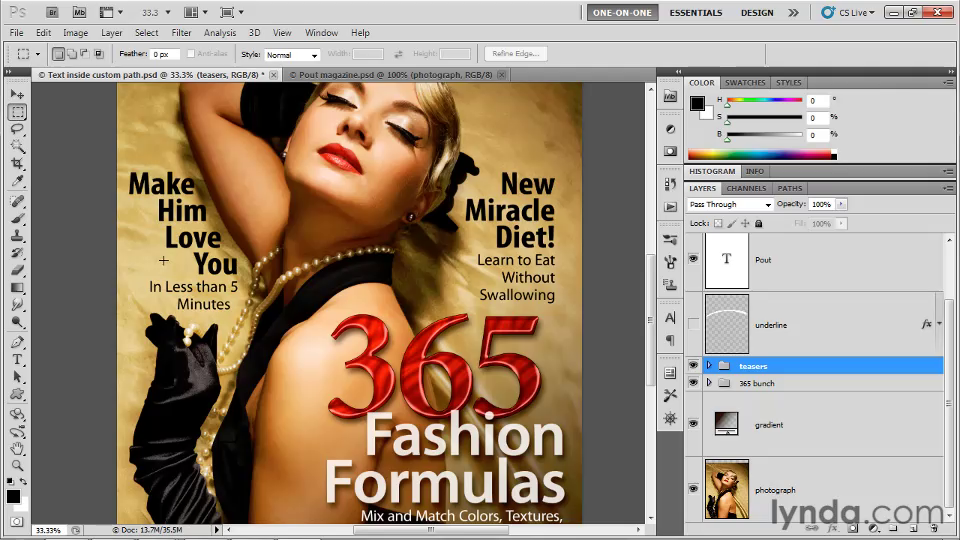Click the Feather input field
The image size is (960, 540).
(165, 54)
